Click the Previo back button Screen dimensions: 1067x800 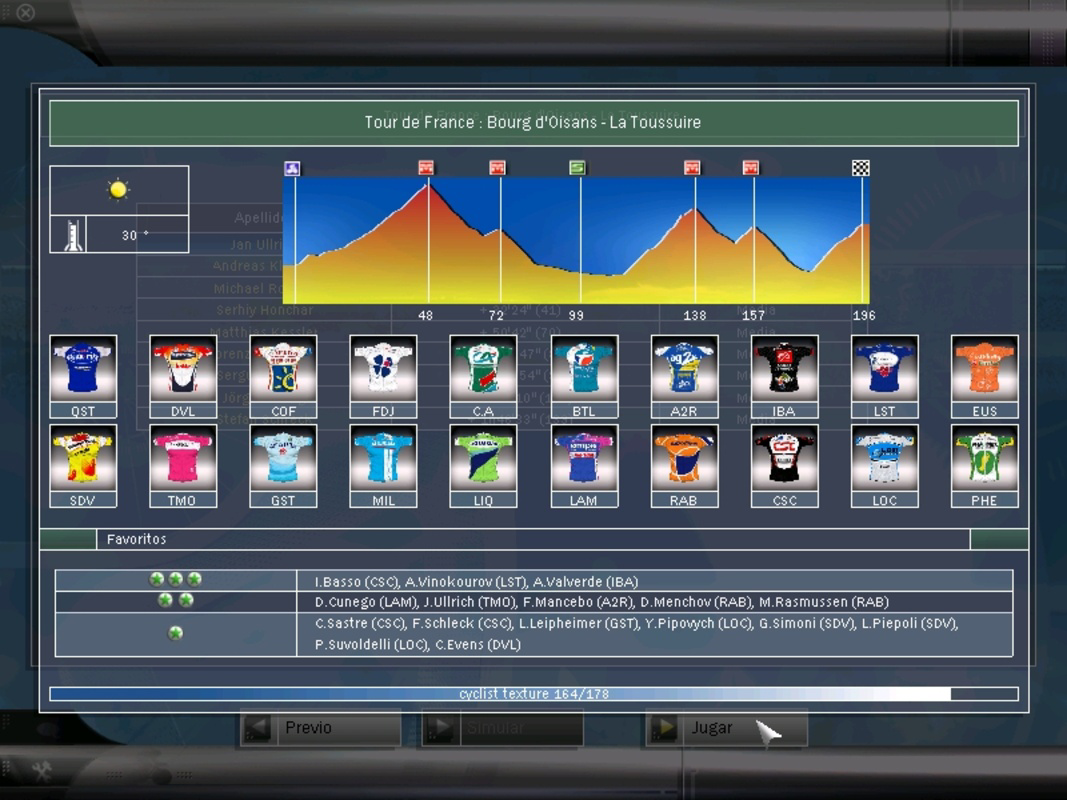pyautogui.click(x=322, y=728)
